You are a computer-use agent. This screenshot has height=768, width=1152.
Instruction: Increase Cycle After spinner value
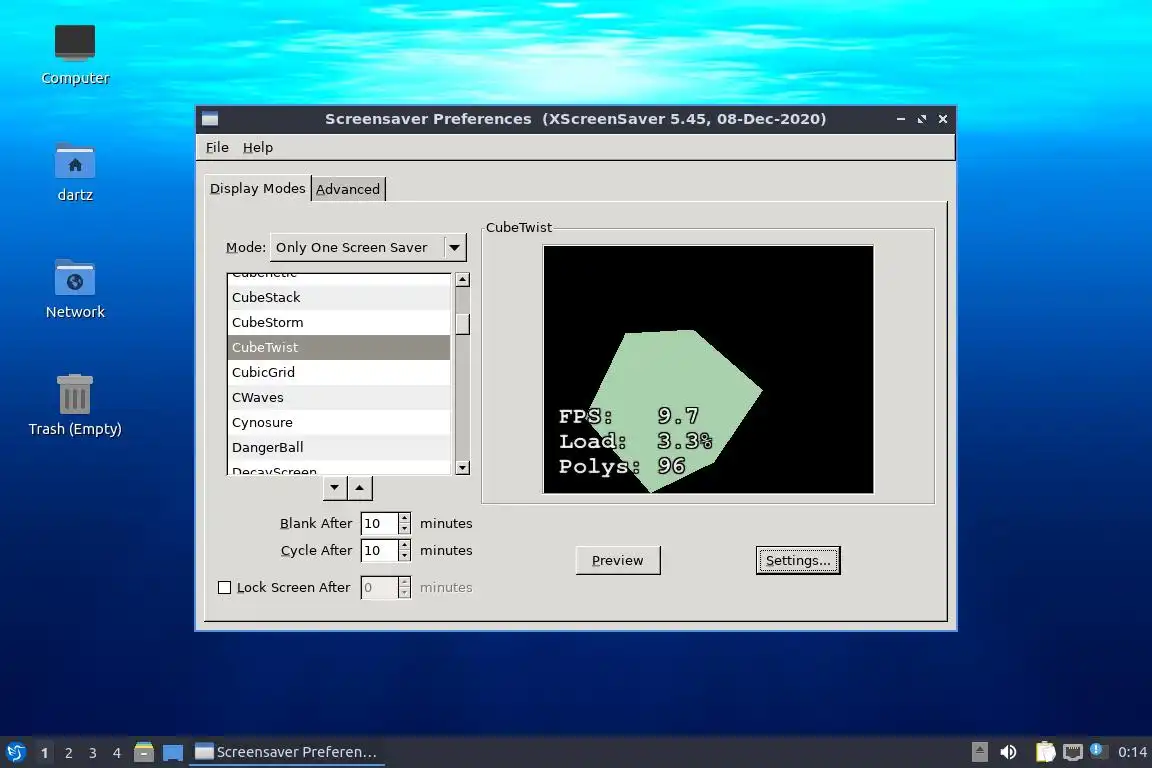tap(404, 545)
